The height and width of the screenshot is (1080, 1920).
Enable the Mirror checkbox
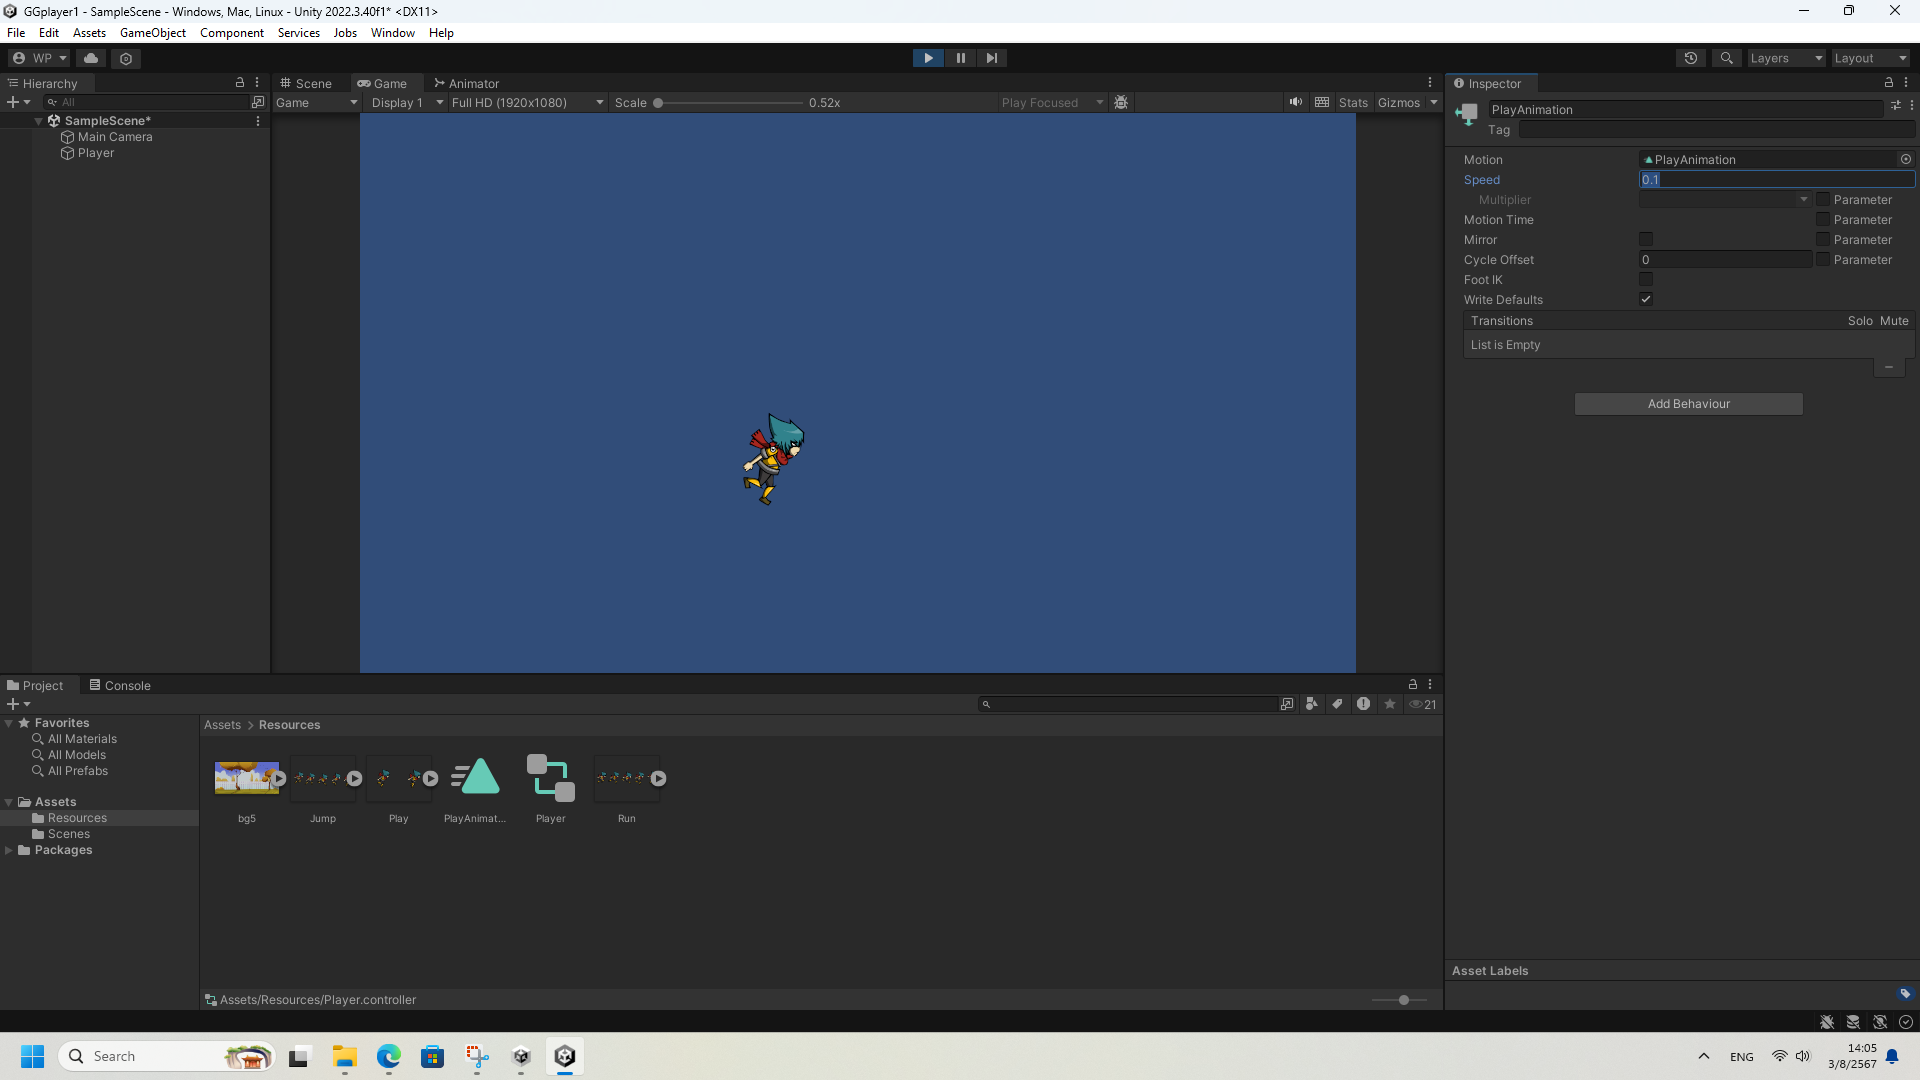(x=1646, y=239)
